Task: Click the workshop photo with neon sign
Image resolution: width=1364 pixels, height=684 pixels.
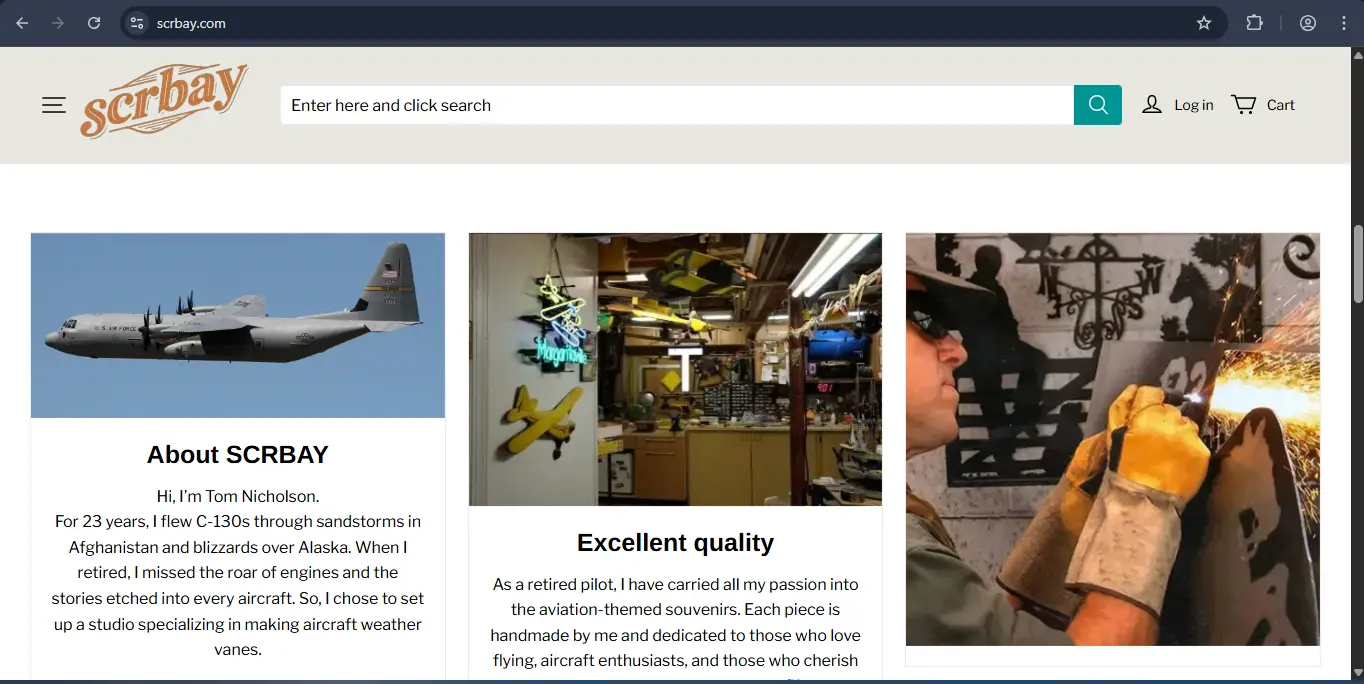Action: [675, 369]
